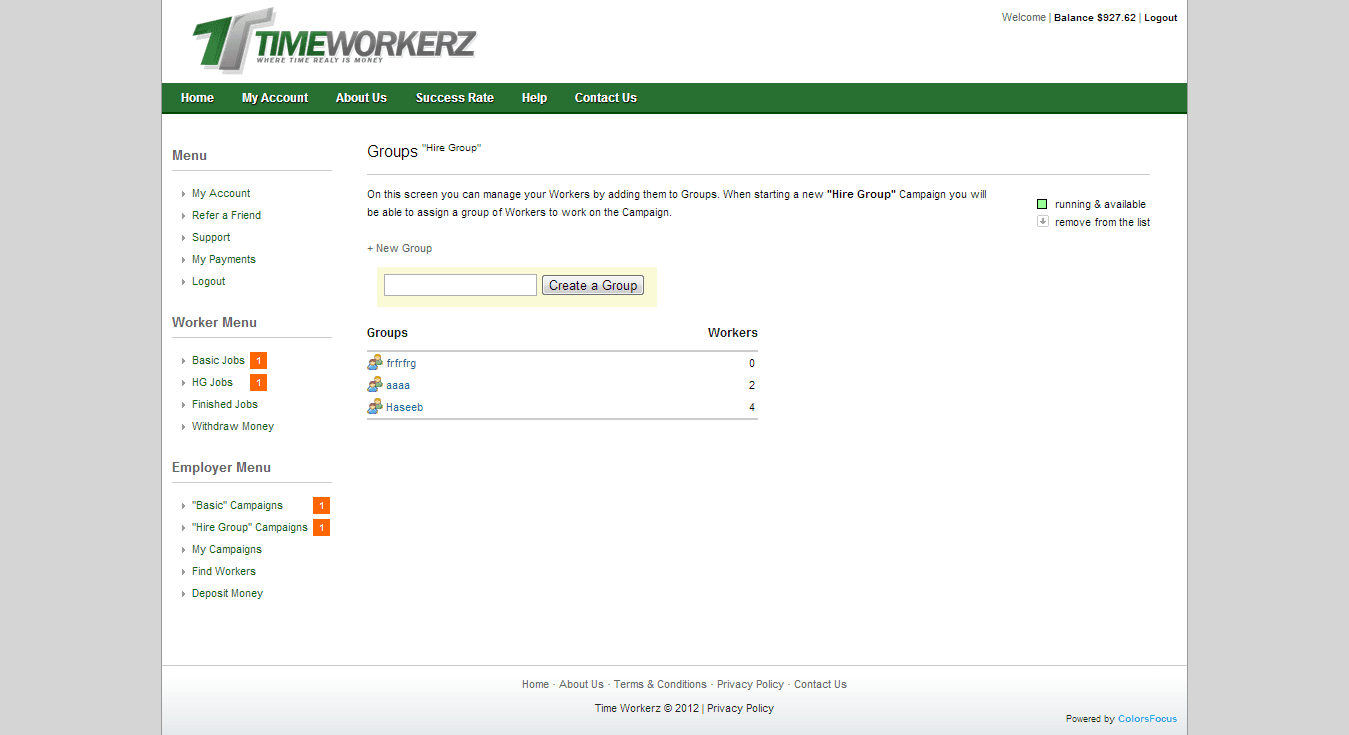Screen dimensions: 1349x735
Task: Click the group icon beside aaaa
Action: click(375, 384)
